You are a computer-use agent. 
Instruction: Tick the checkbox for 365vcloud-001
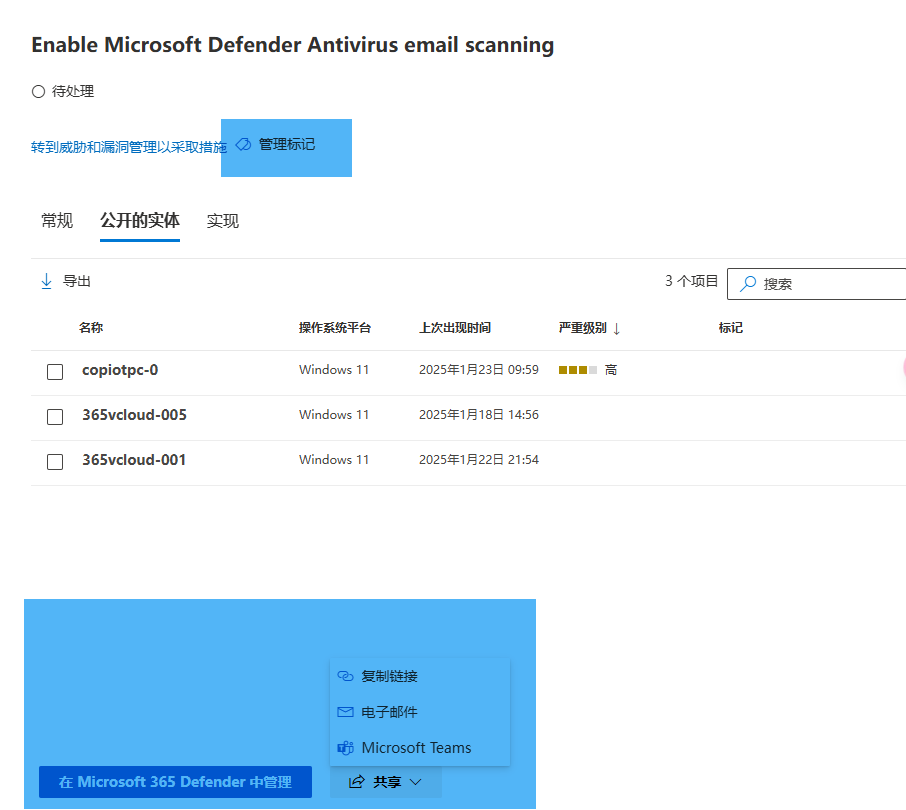(x=55, y=462)
